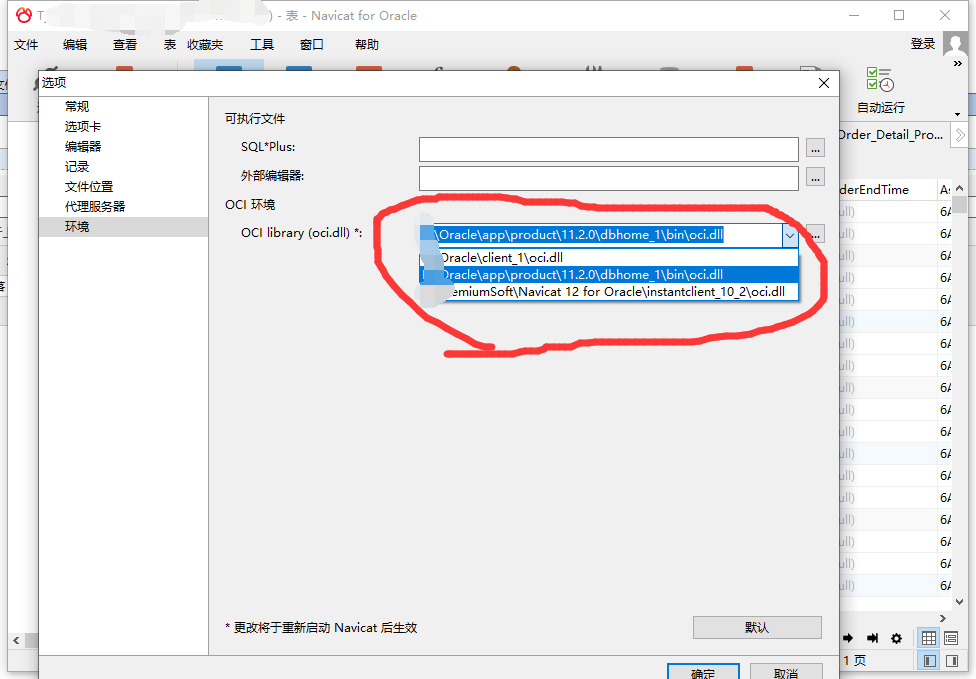Screen dimensions: 976x679
Task: Toggle the right pane layout icon
Action: click(951, 660)
